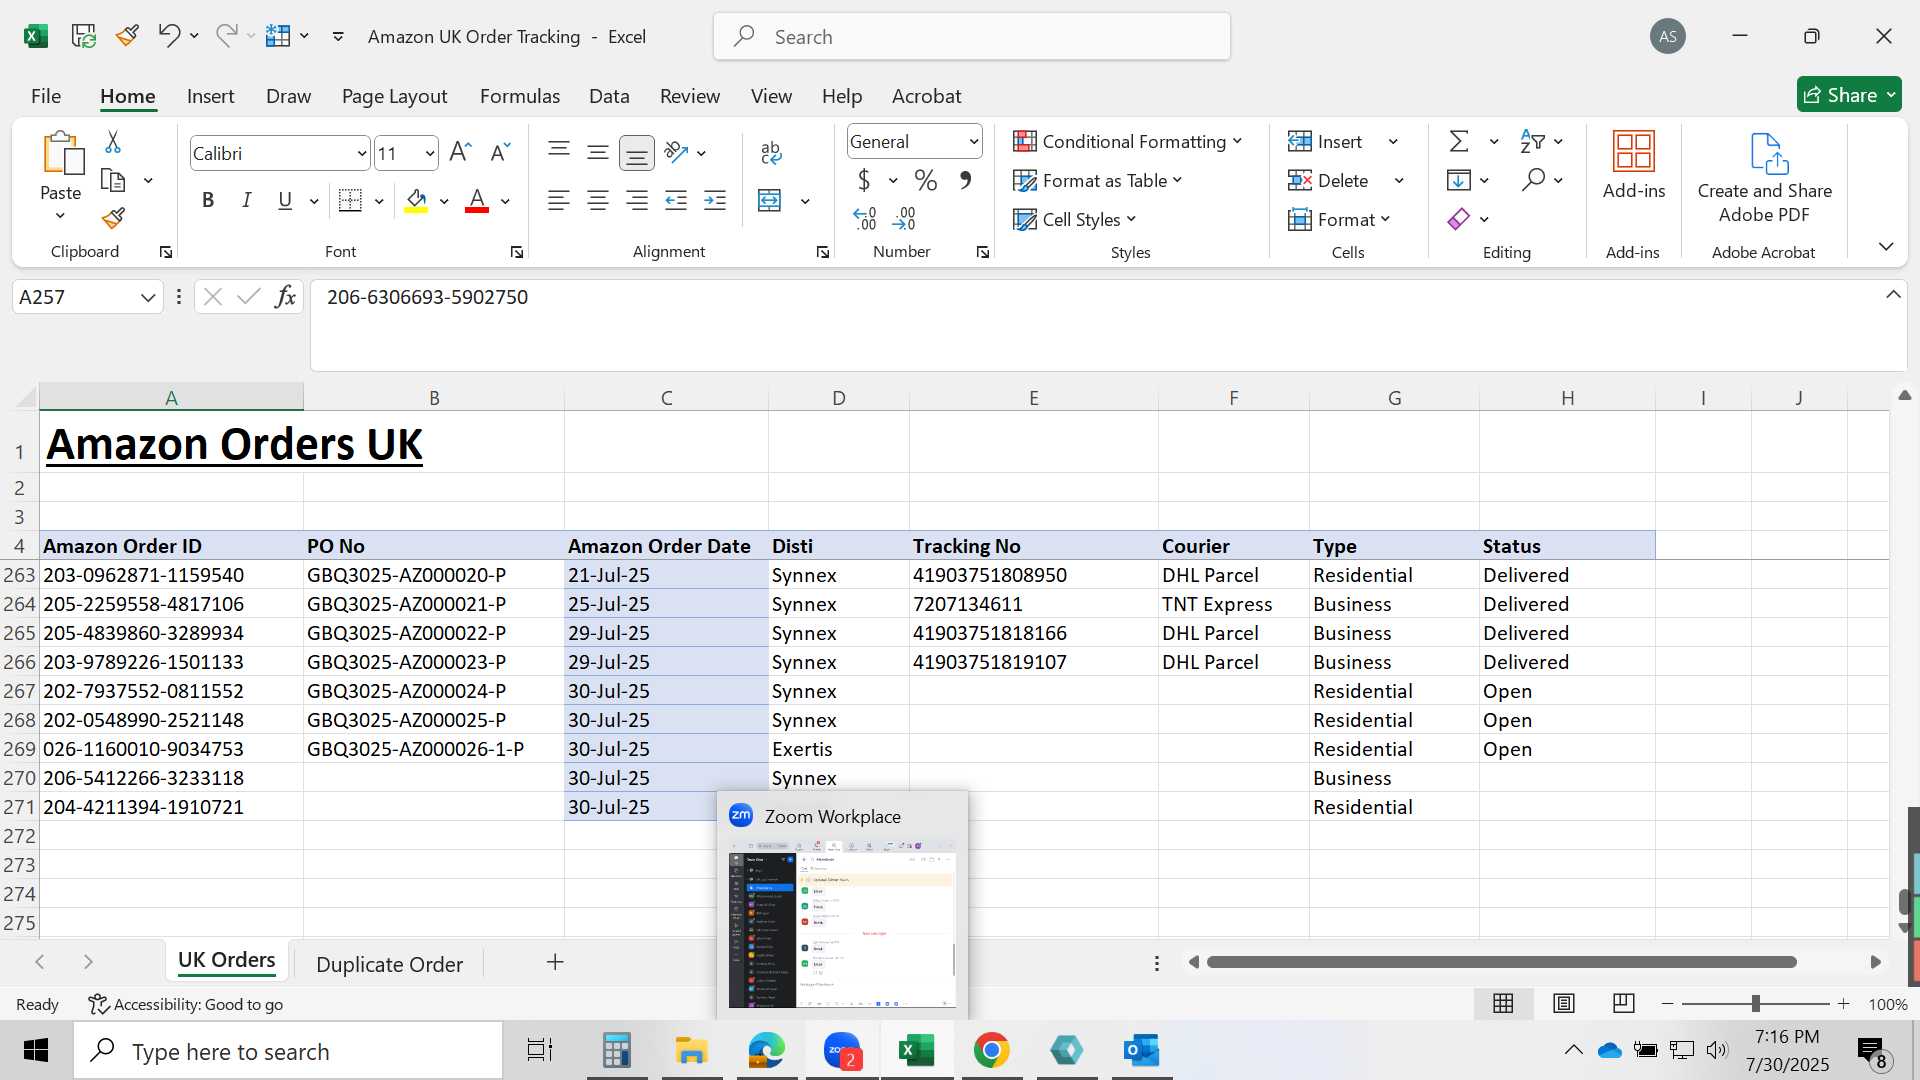The image size is (1920, 1080).
Task: Open the Calibri font name dropdown
Action: pyautogui.click(x=362, y=154)
